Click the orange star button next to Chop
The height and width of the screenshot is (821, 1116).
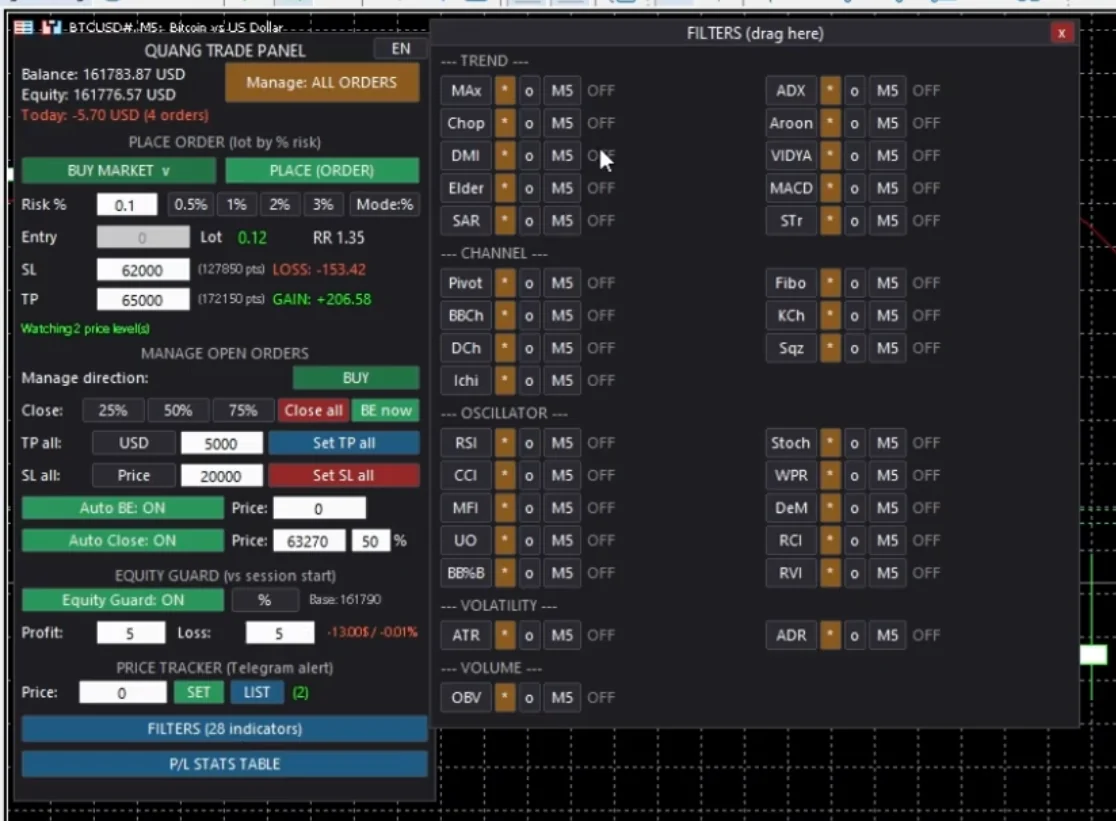pyautogui.click(x=505, y=123)
